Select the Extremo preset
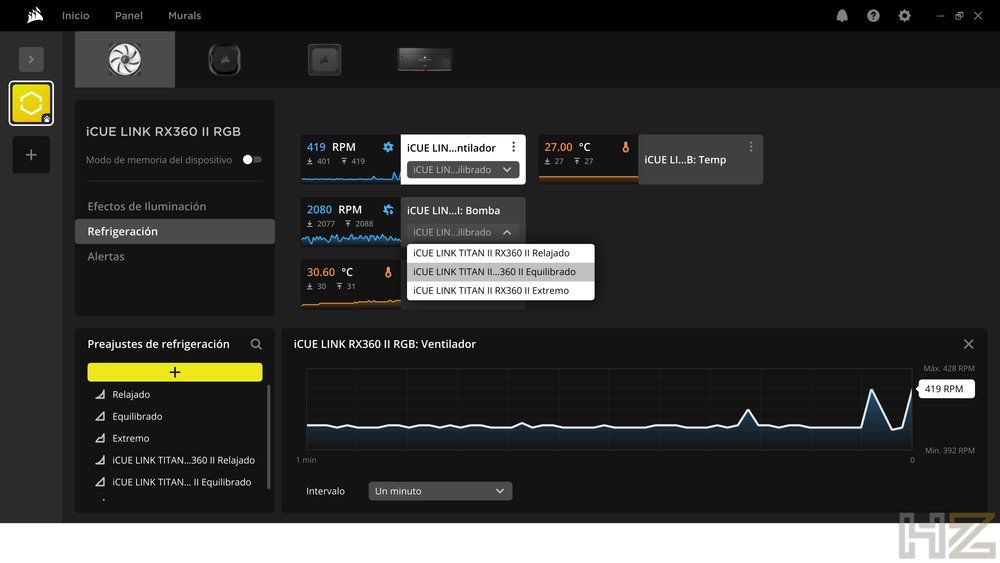 click(x=131, y=439)
